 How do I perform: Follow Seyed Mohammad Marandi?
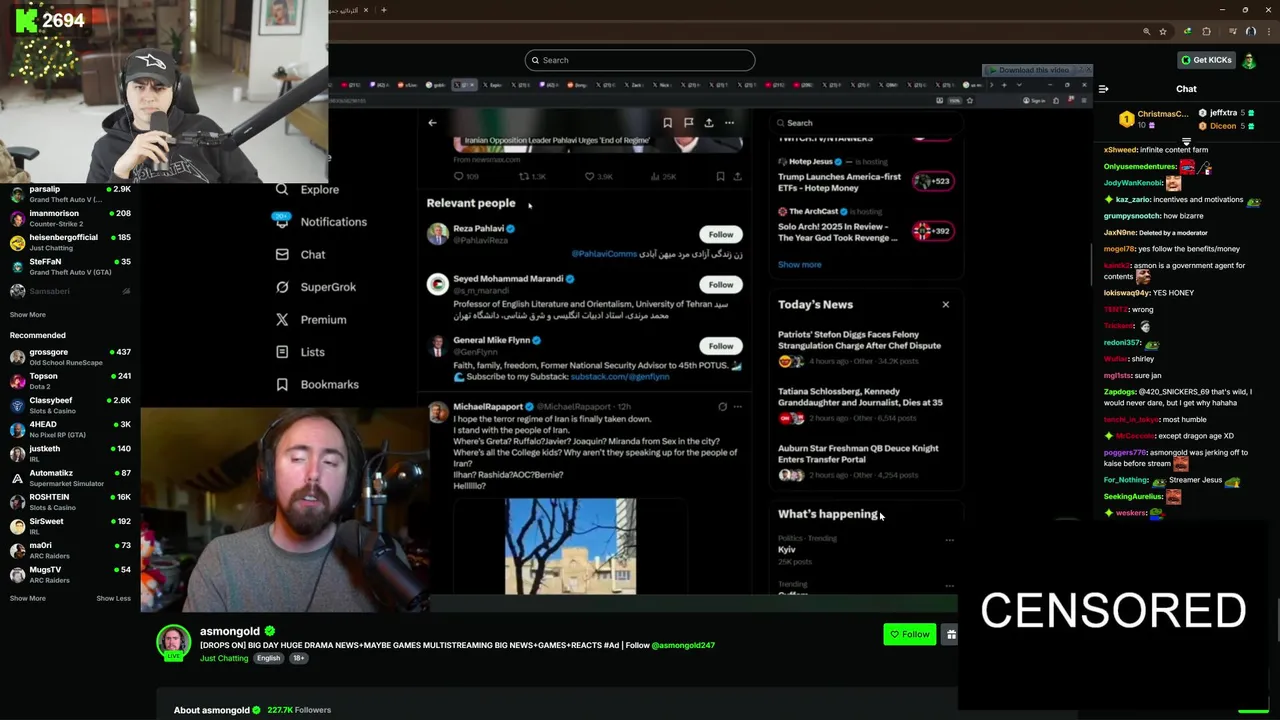tap(721, 285)
